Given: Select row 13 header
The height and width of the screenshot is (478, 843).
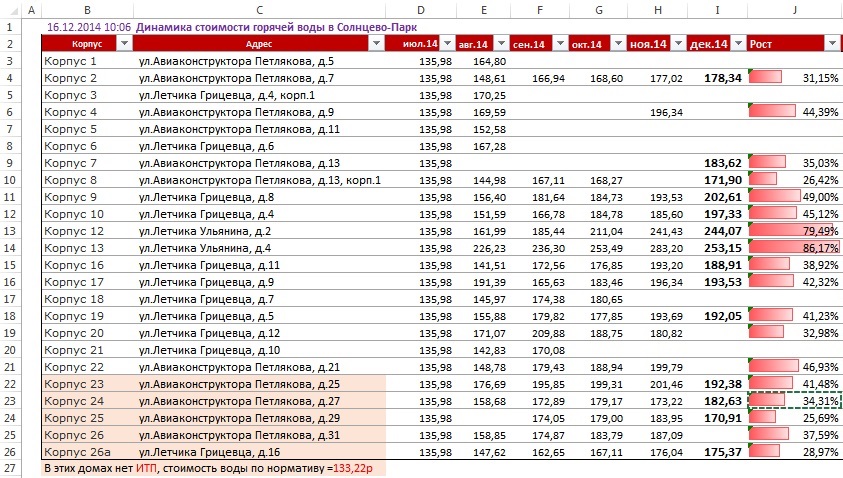Looking at the screenshot, I should point(10,231).
